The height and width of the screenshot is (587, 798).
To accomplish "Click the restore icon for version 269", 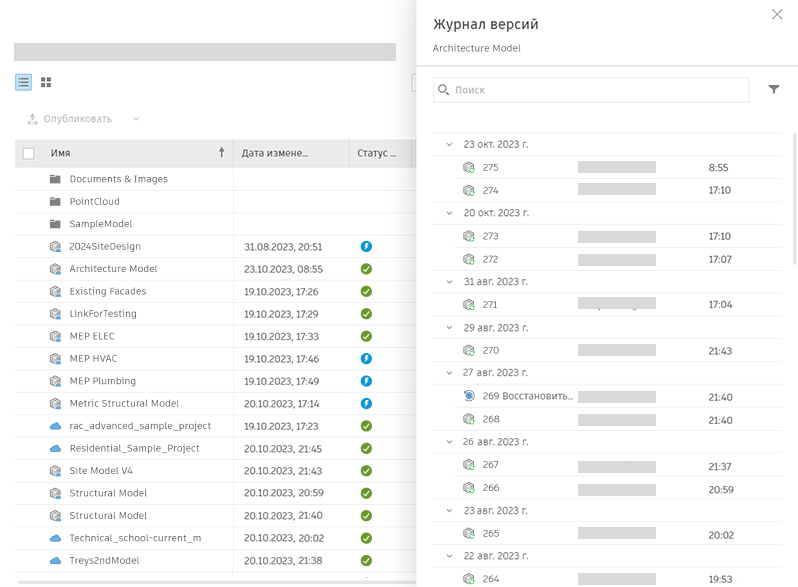I will pyautogui.click(x=469, y=396).
